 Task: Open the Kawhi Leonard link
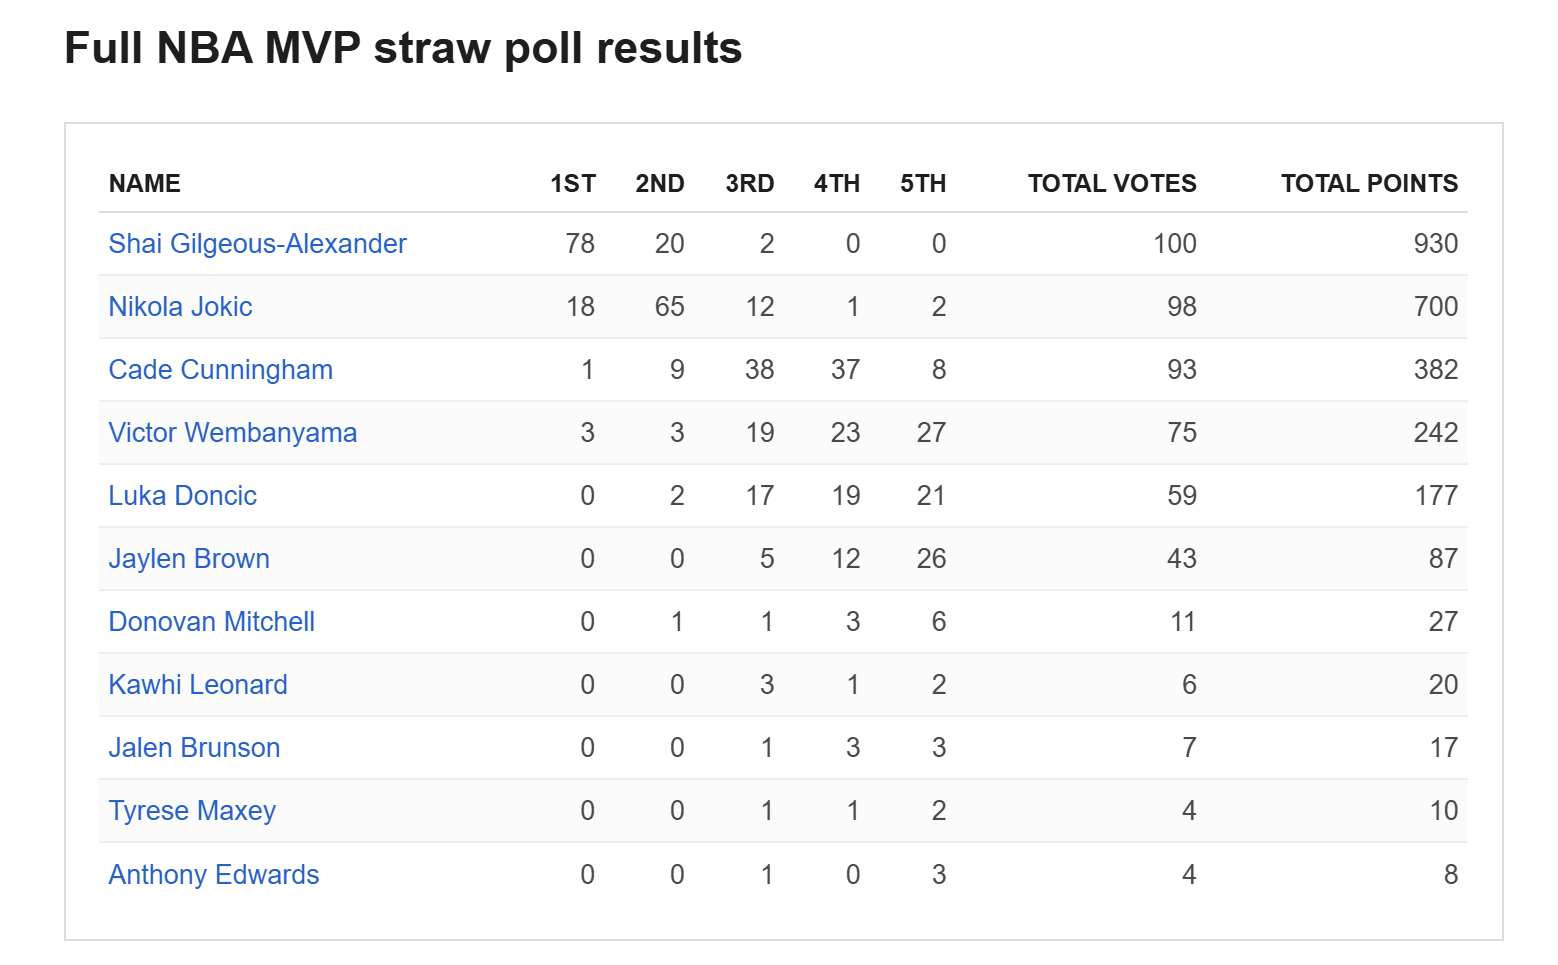tap(198, 685)
